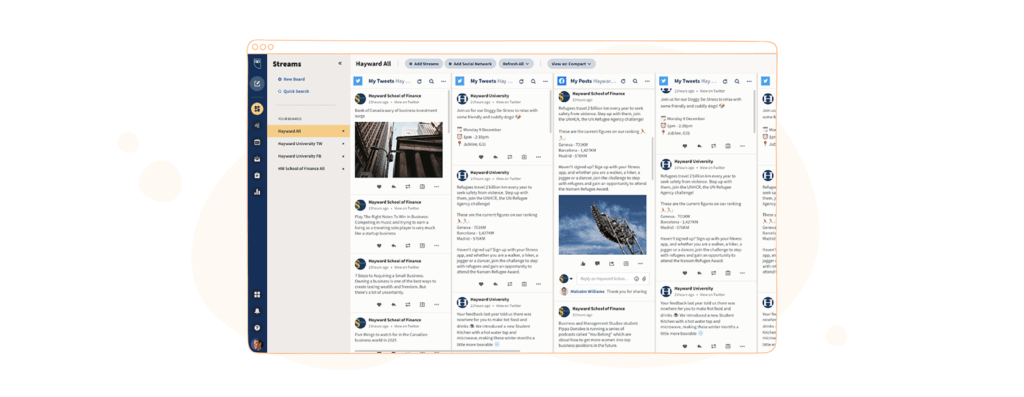
Task: Search within the My Posts stream
Action: point(635,82)
